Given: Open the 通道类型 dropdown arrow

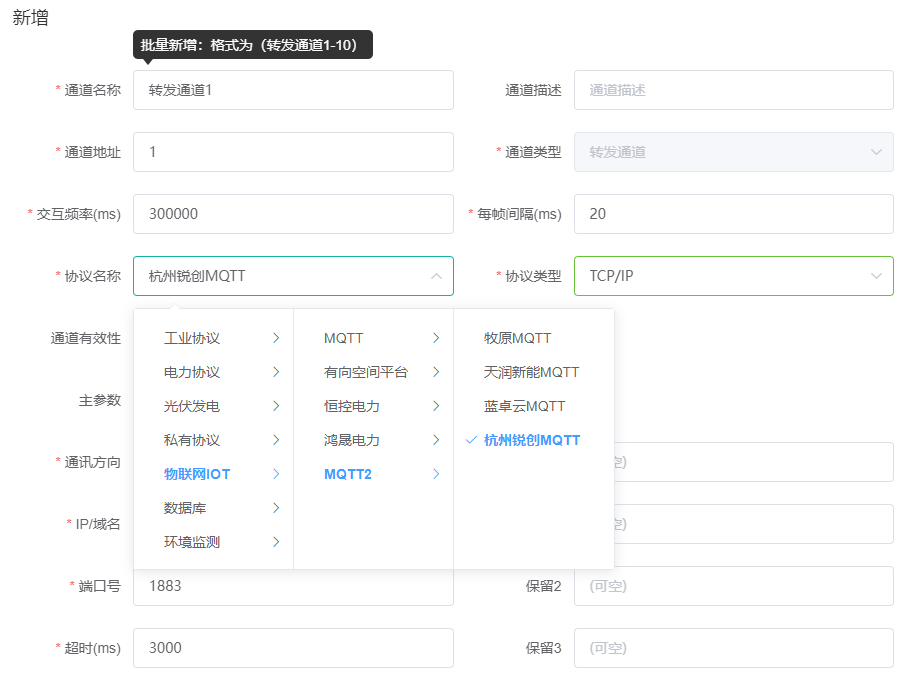Looking at the screenshot, I should tap(876, 152).
